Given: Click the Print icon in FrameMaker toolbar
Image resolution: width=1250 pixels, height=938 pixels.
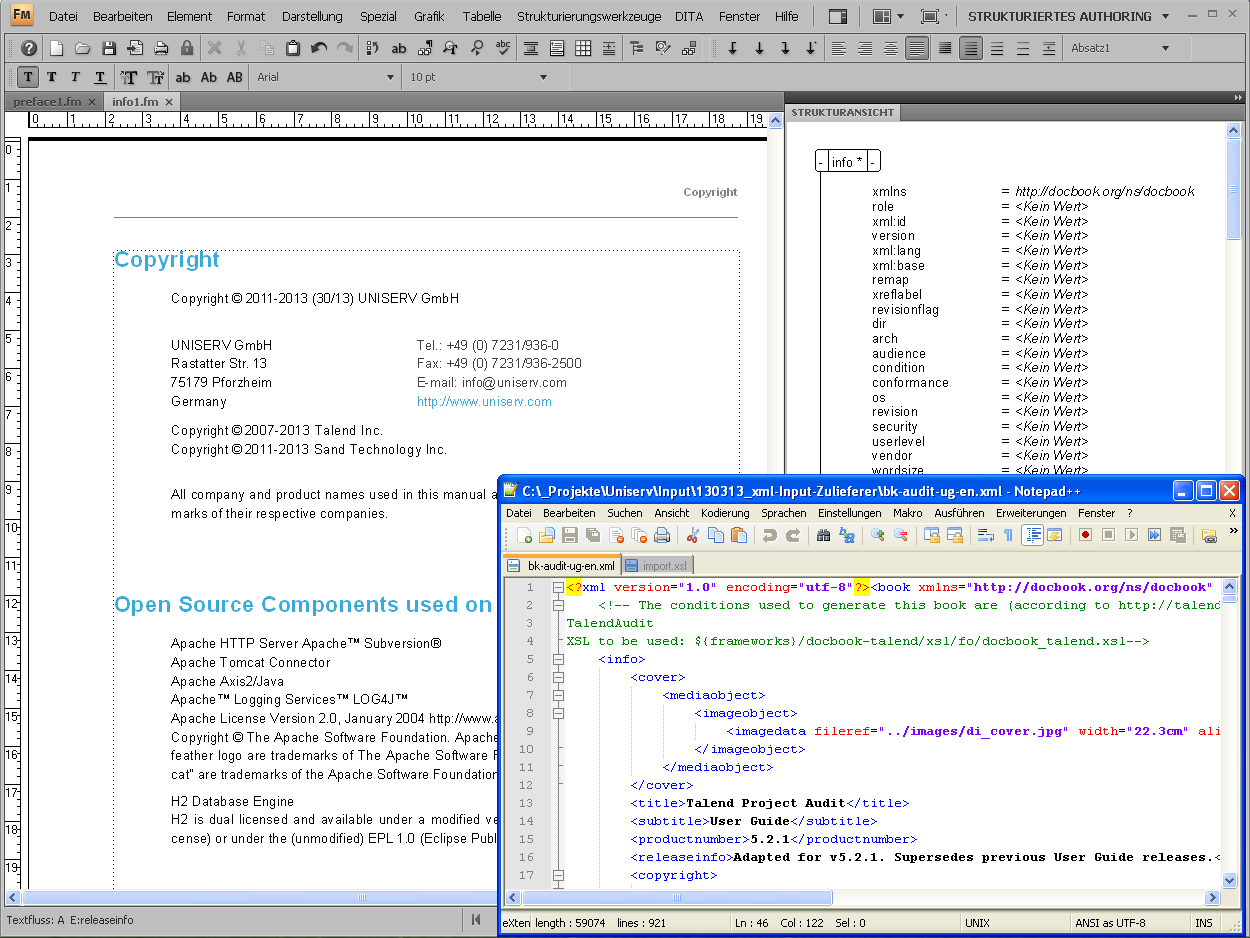Looking at the screenshot, I should [x=161, y=48].
